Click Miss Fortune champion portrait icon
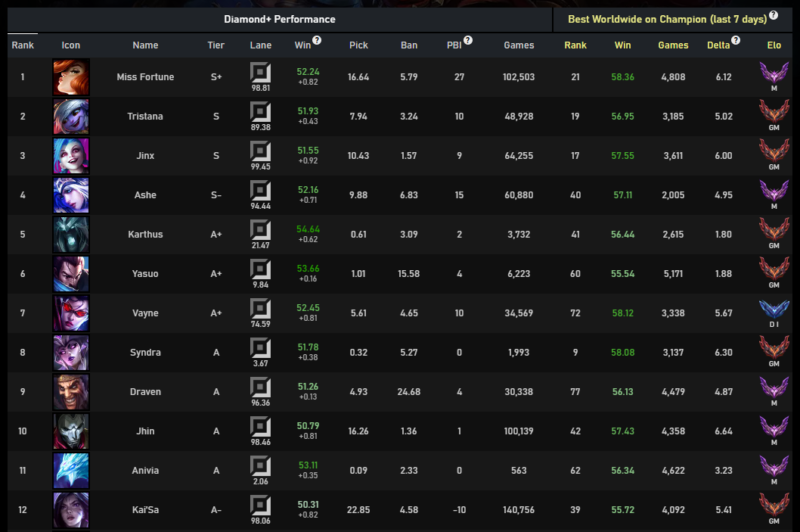The width and height of the screenshot is (800, 532). coord(71,77)
